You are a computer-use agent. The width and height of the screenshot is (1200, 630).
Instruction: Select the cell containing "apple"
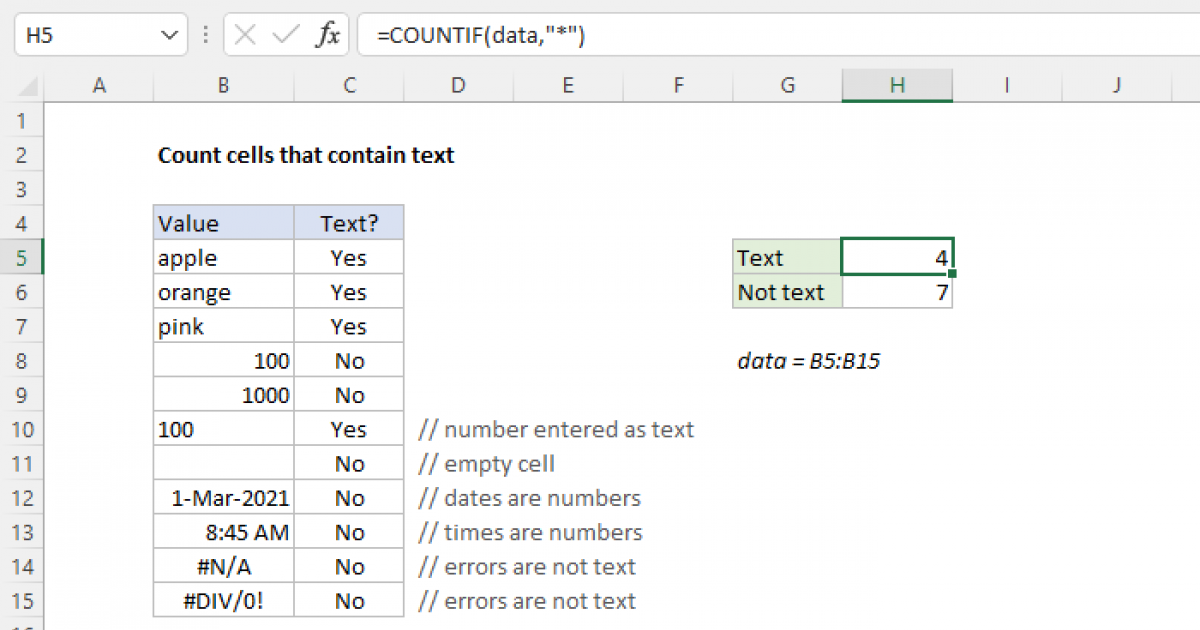[x=223, y=258]
